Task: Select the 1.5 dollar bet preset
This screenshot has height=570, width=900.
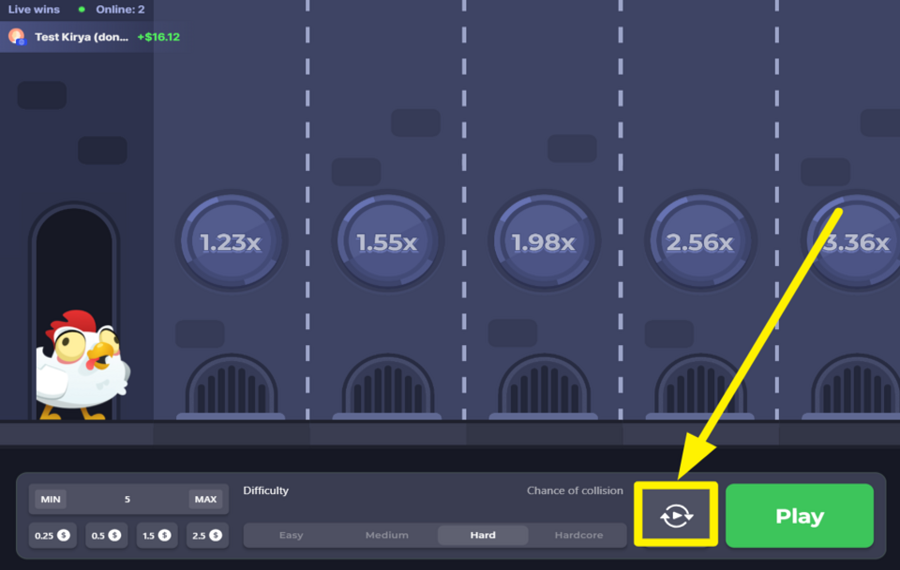Action: click(157, 535)
